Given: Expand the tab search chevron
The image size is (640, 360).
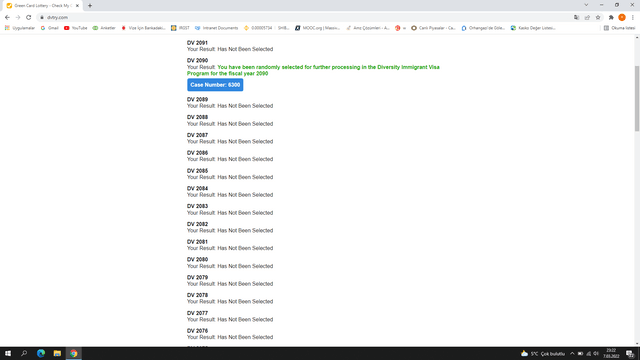Looking at the screenshot, I should (x=586, y=5).
